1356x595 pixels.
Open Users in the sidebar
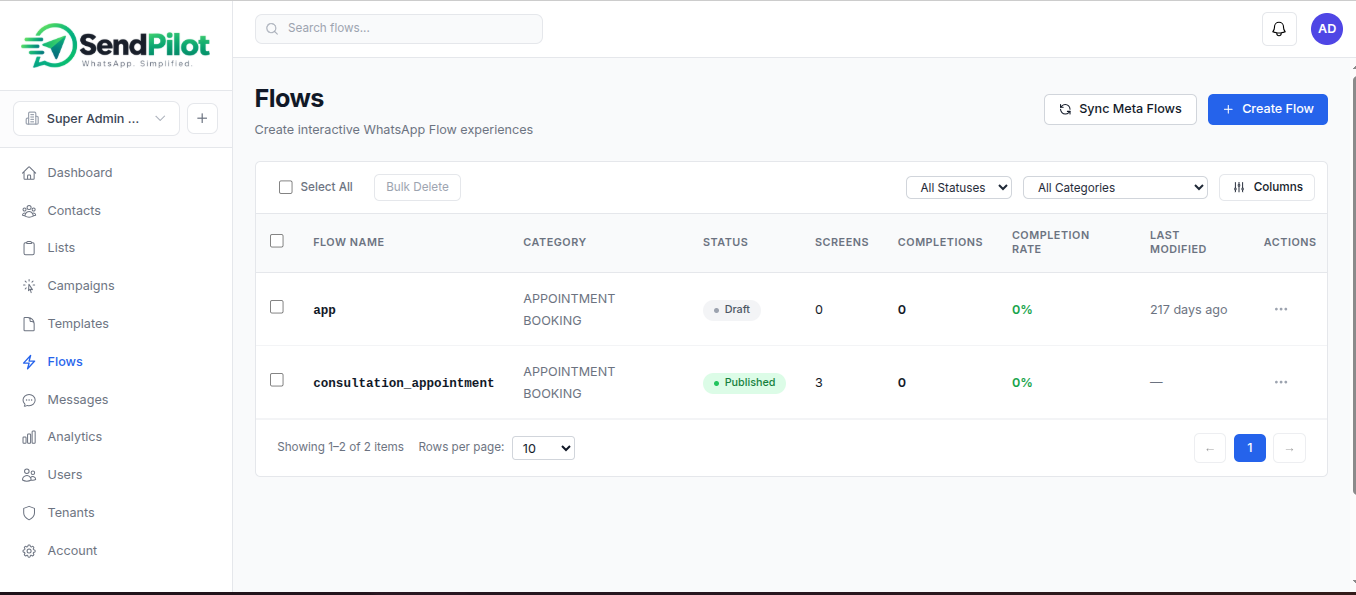65,475
